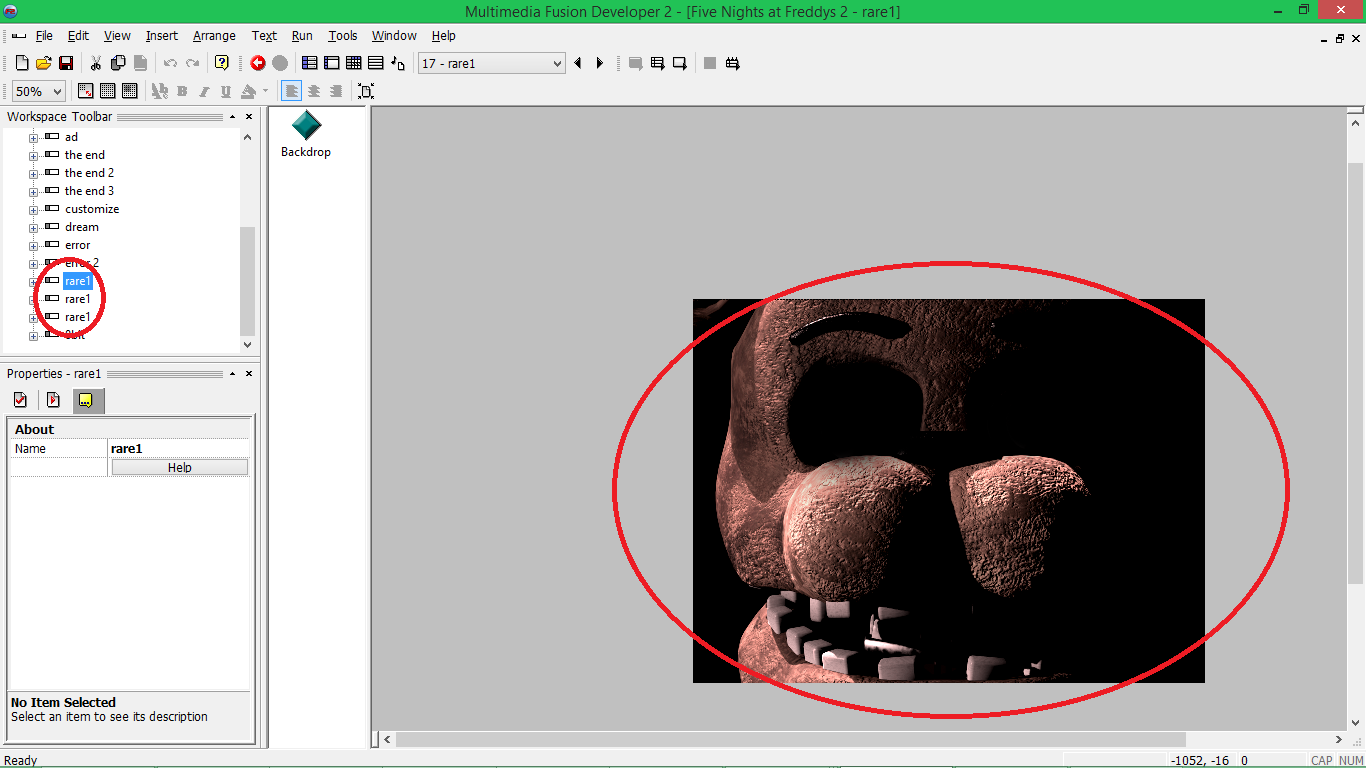Expand the 'the end 3' frame node

coord(33,192)
